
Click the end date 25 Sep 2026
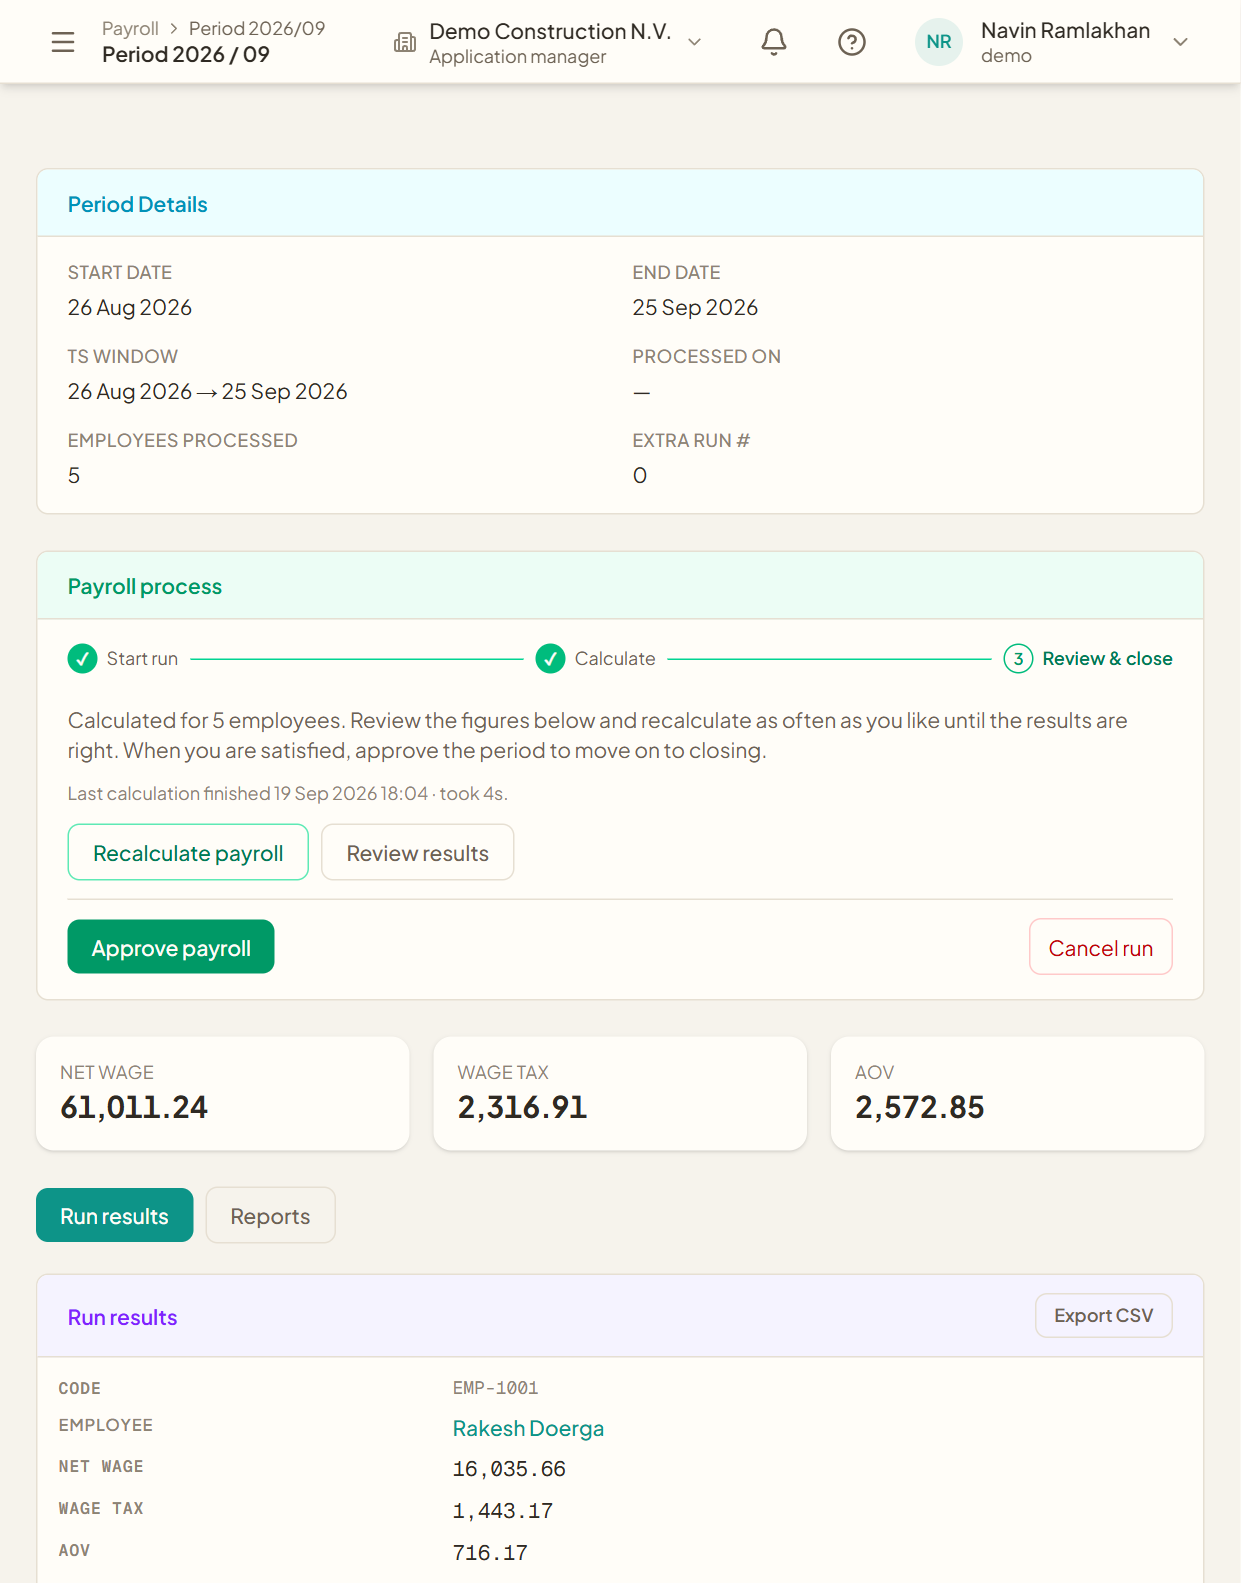[695, 307]
